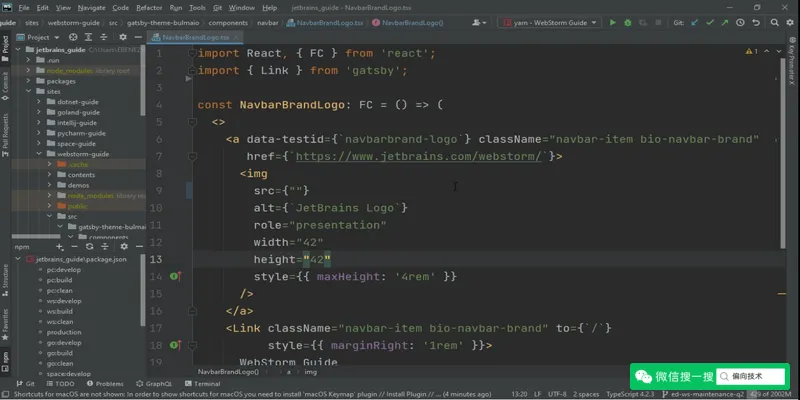The width and height of the screenshot is (800, 400).
Task: Click the warning indicator showing 1 problem
Action: pyautogui.click(x=752, y=52)
